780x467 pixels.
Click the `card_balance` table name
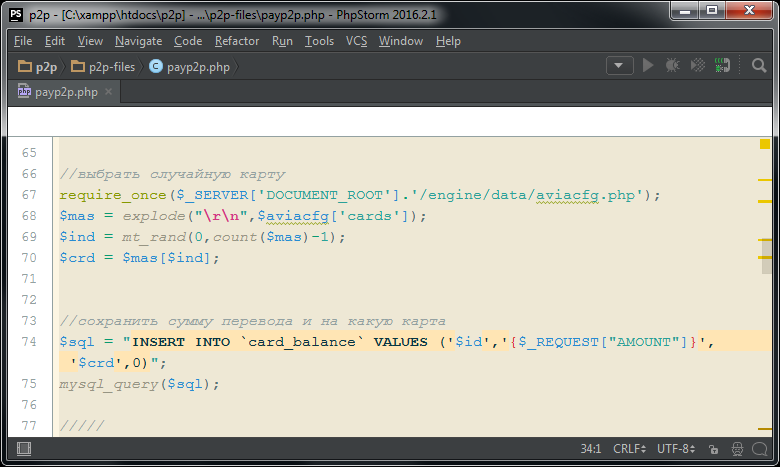(x=302, y=342)
